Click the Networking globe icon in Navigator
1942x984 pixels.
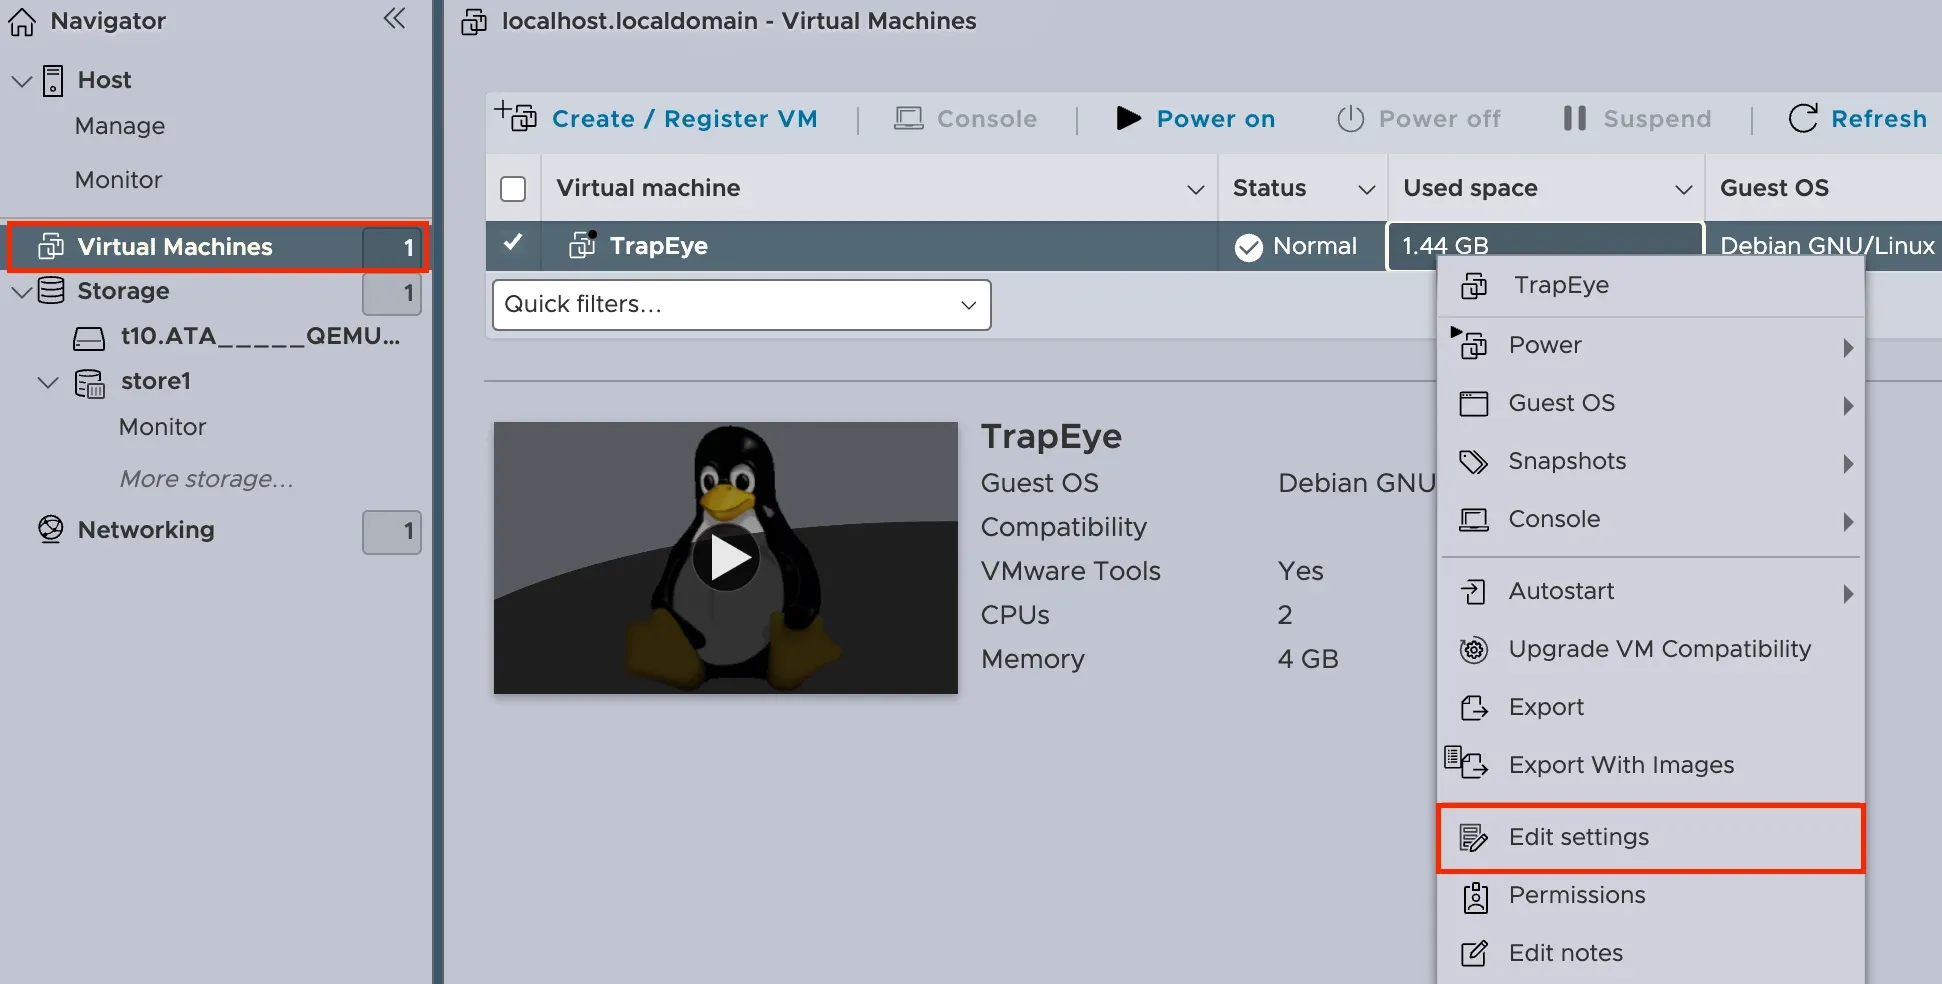pyautogui.click(x=50, y=529)
